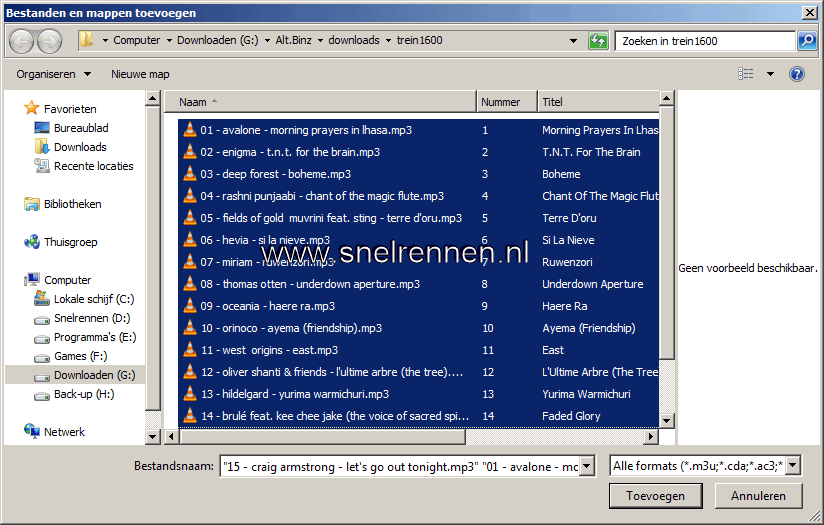
Task: Click the search magnifier icon
Action: coord(807,40)
